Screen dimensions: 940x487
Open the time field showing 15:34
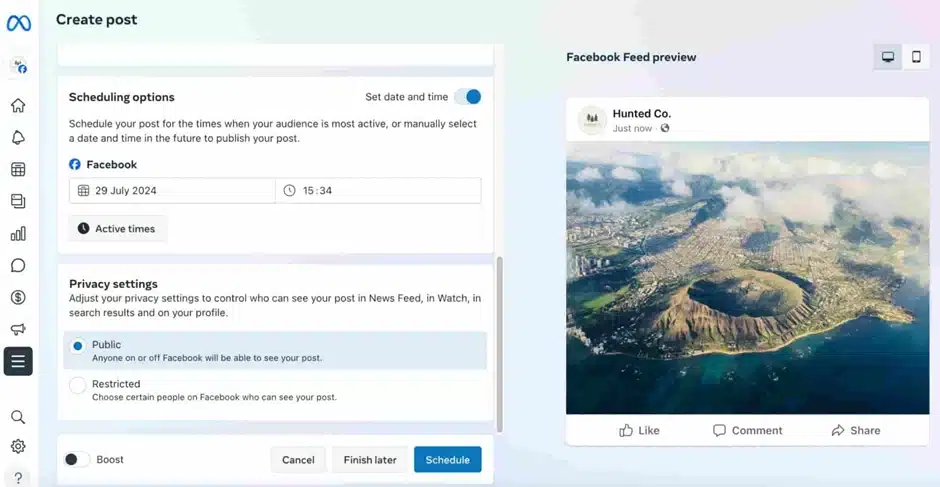click(378, 191)
